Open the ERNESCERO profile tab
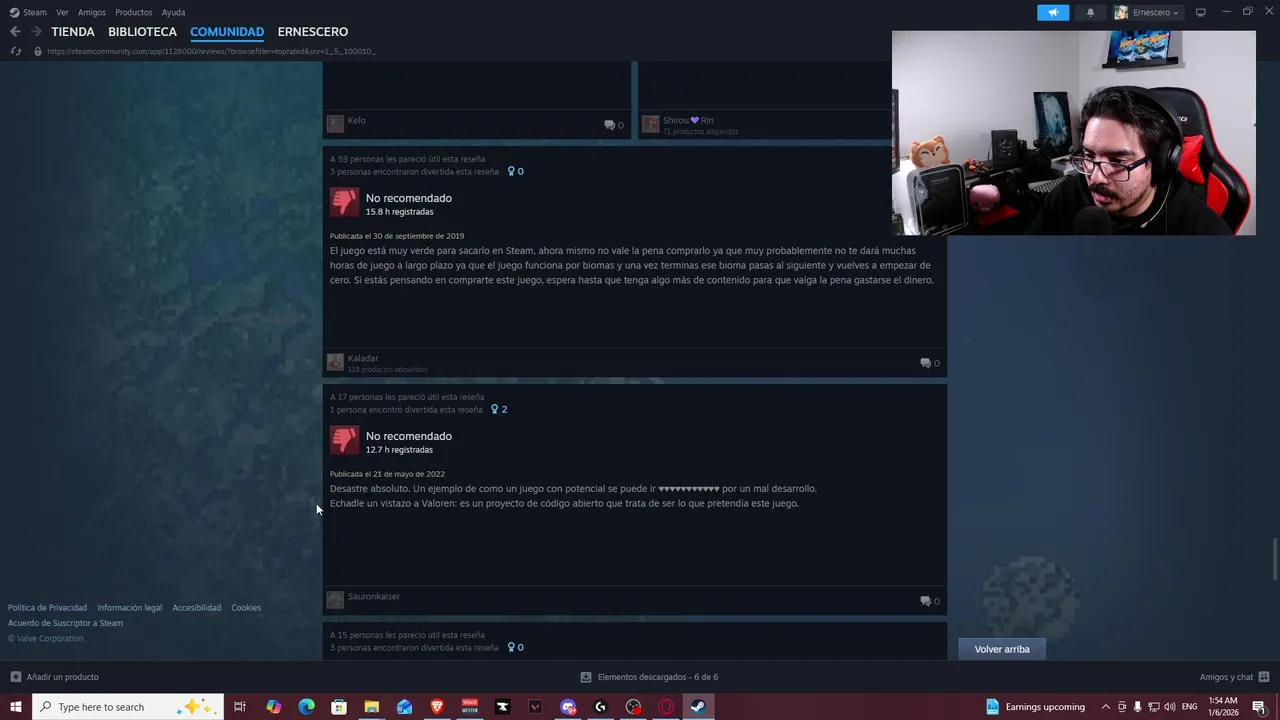This screenshot has width=1280, height=720. click(x=313, y=32)
